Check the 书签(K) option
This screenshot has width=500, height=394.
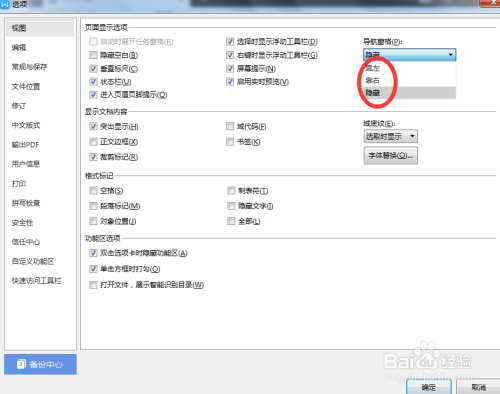tap(230, 142)
